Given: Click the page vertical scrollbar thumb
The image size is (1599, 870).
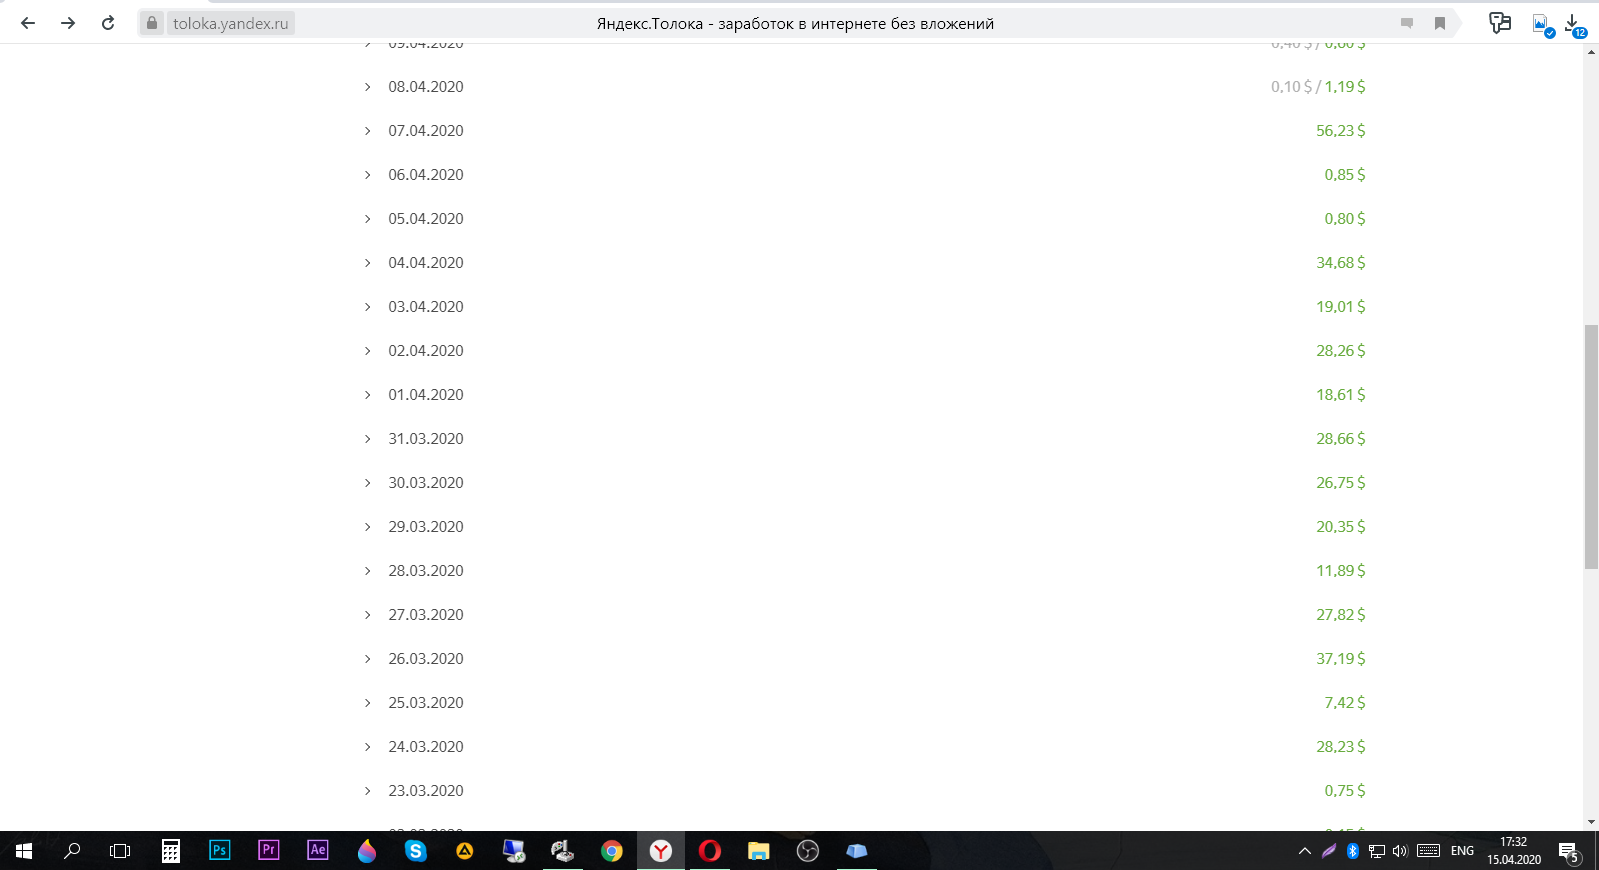Looking at the screenshot, I should coord(1591,447).
